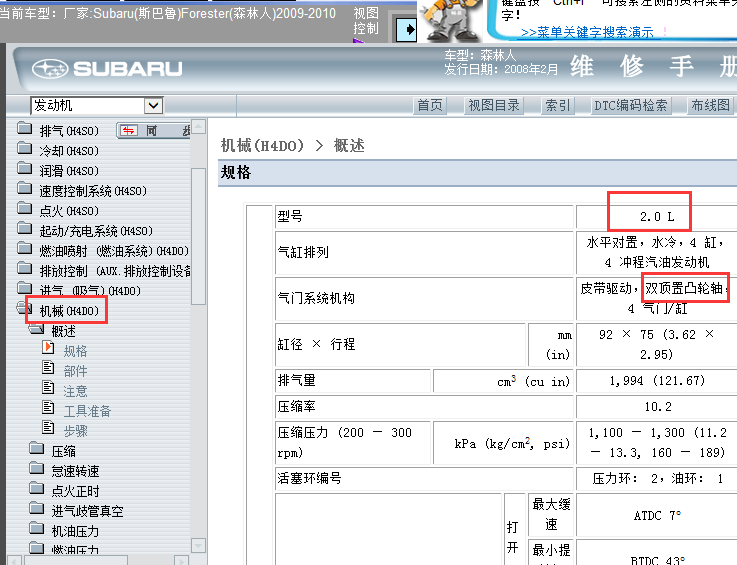Click document icon beside 注意
Viewport: 737px width, 565px height.
[x=48, y=387]
